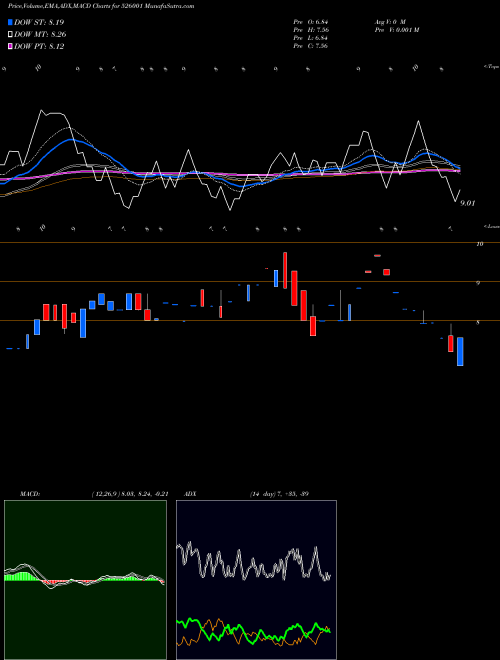Click the 8 price axis label
Screen dimensions: 500x660
click(478, 322)
